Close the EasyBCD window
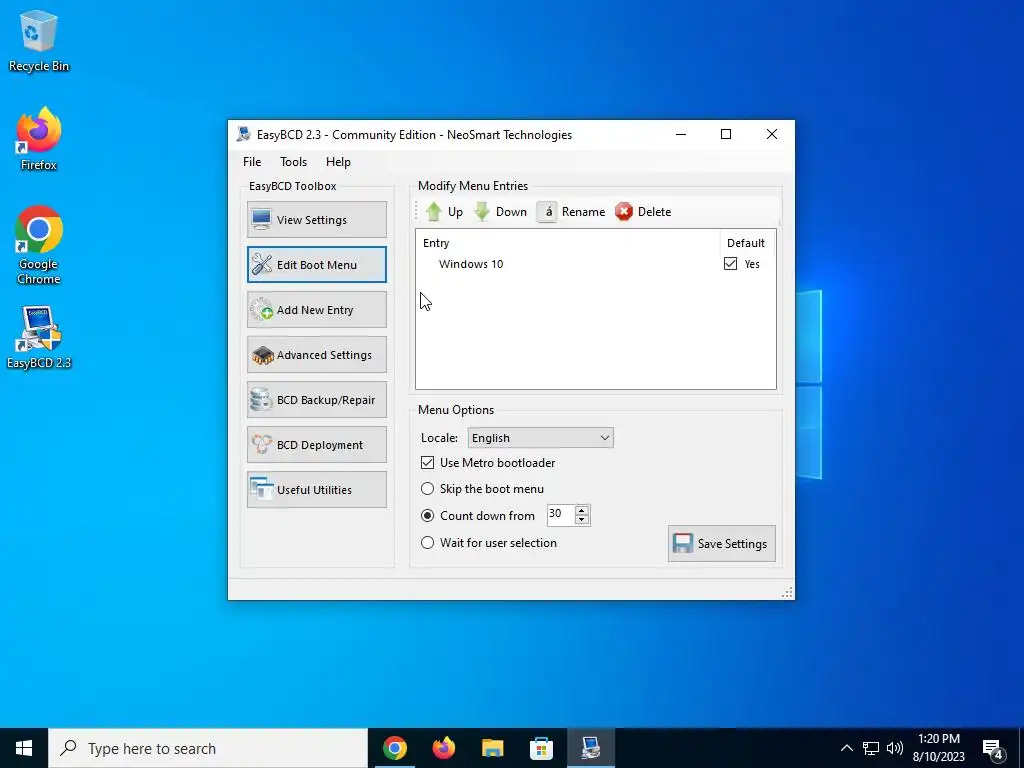Screen dimensions: 1024x768 [x=772, y=135]
